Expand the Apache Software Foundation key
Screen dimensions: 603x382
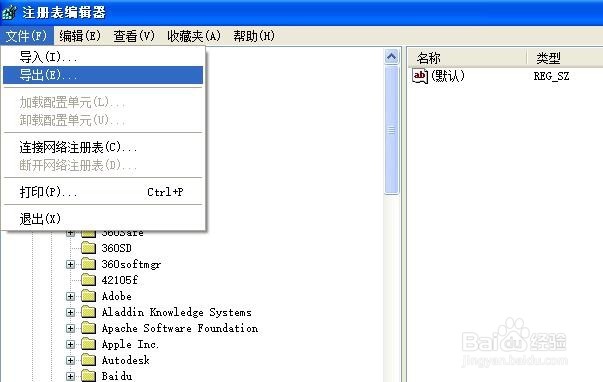70,329
